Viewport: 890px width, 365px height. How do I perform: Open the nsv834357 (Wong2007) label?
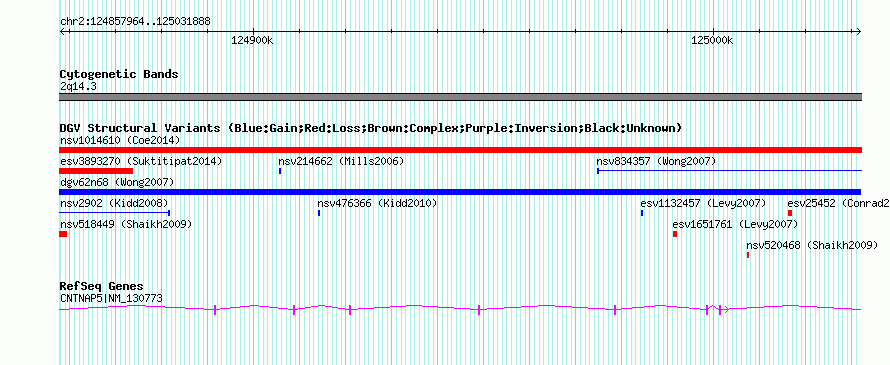[x=656, y=161]
